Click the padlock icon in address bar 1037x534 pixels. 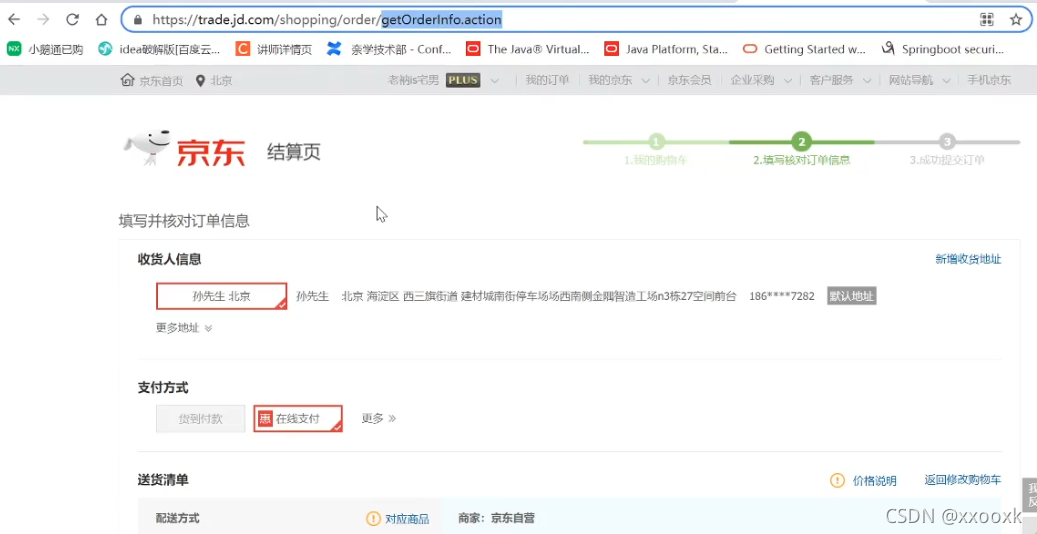pos(138,20)
